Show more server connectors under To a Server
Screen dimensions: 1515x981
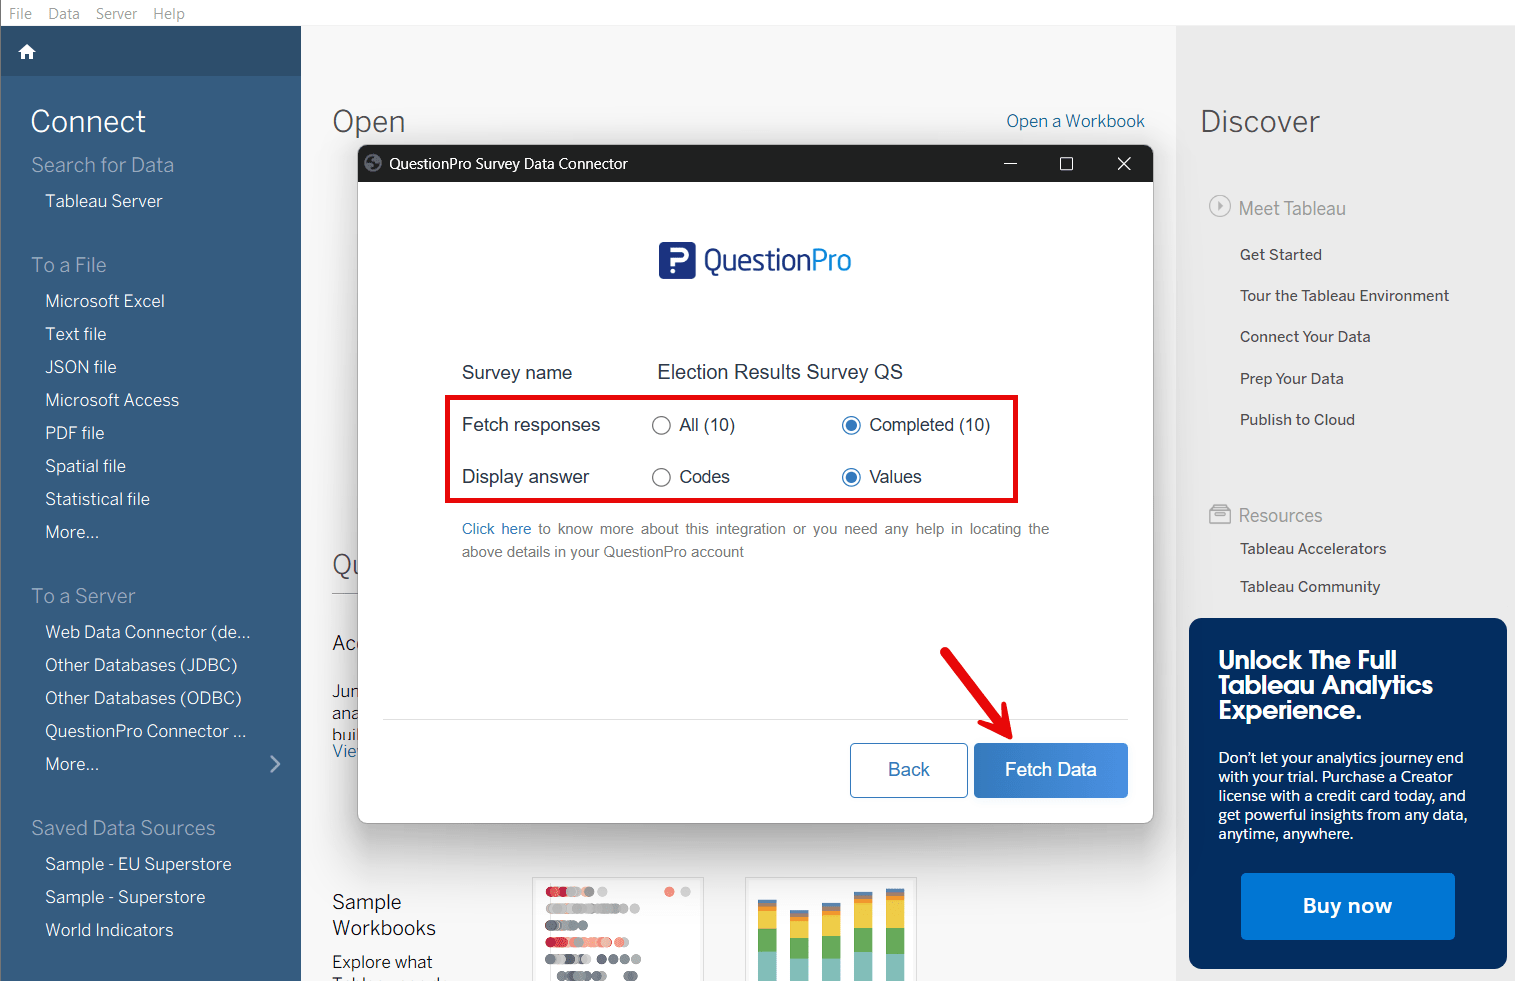(x=72, y=764)
